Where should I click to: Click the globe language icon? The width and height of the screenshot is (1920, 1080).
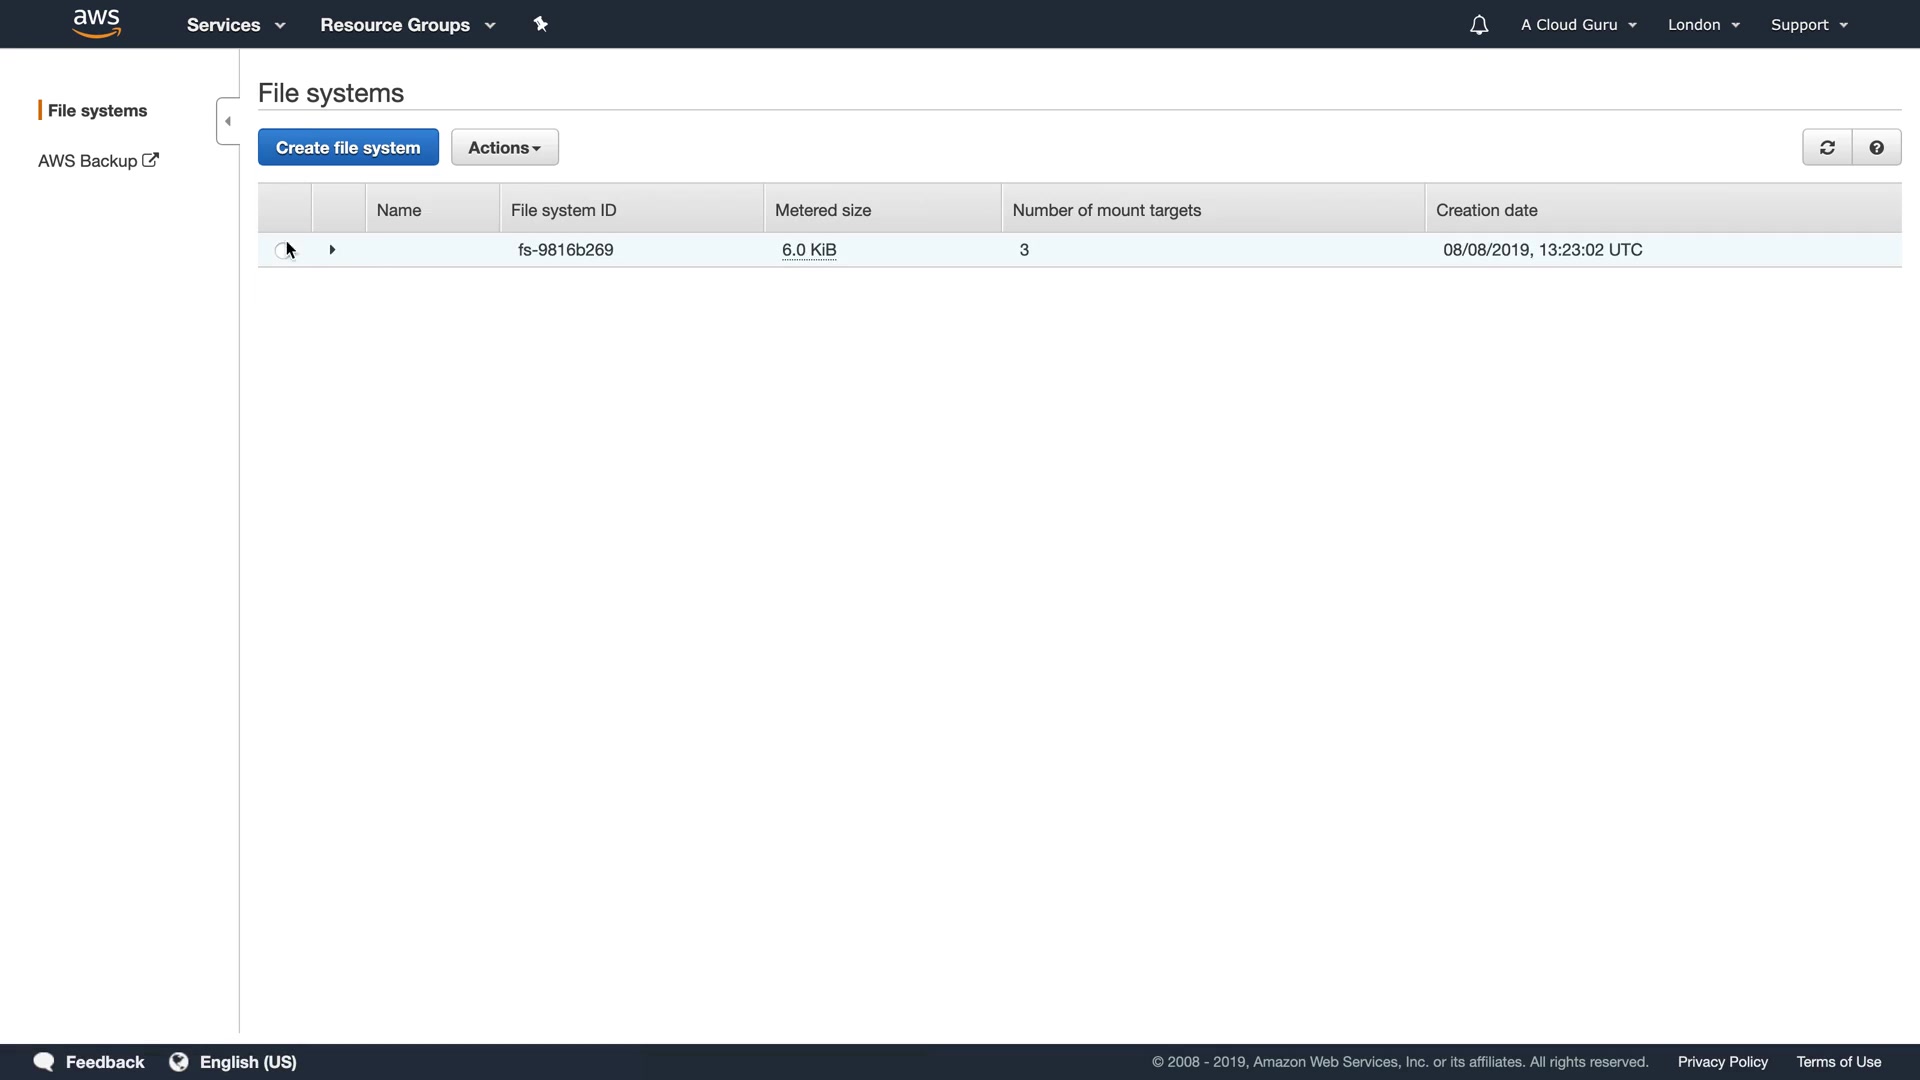point(179,1062)
